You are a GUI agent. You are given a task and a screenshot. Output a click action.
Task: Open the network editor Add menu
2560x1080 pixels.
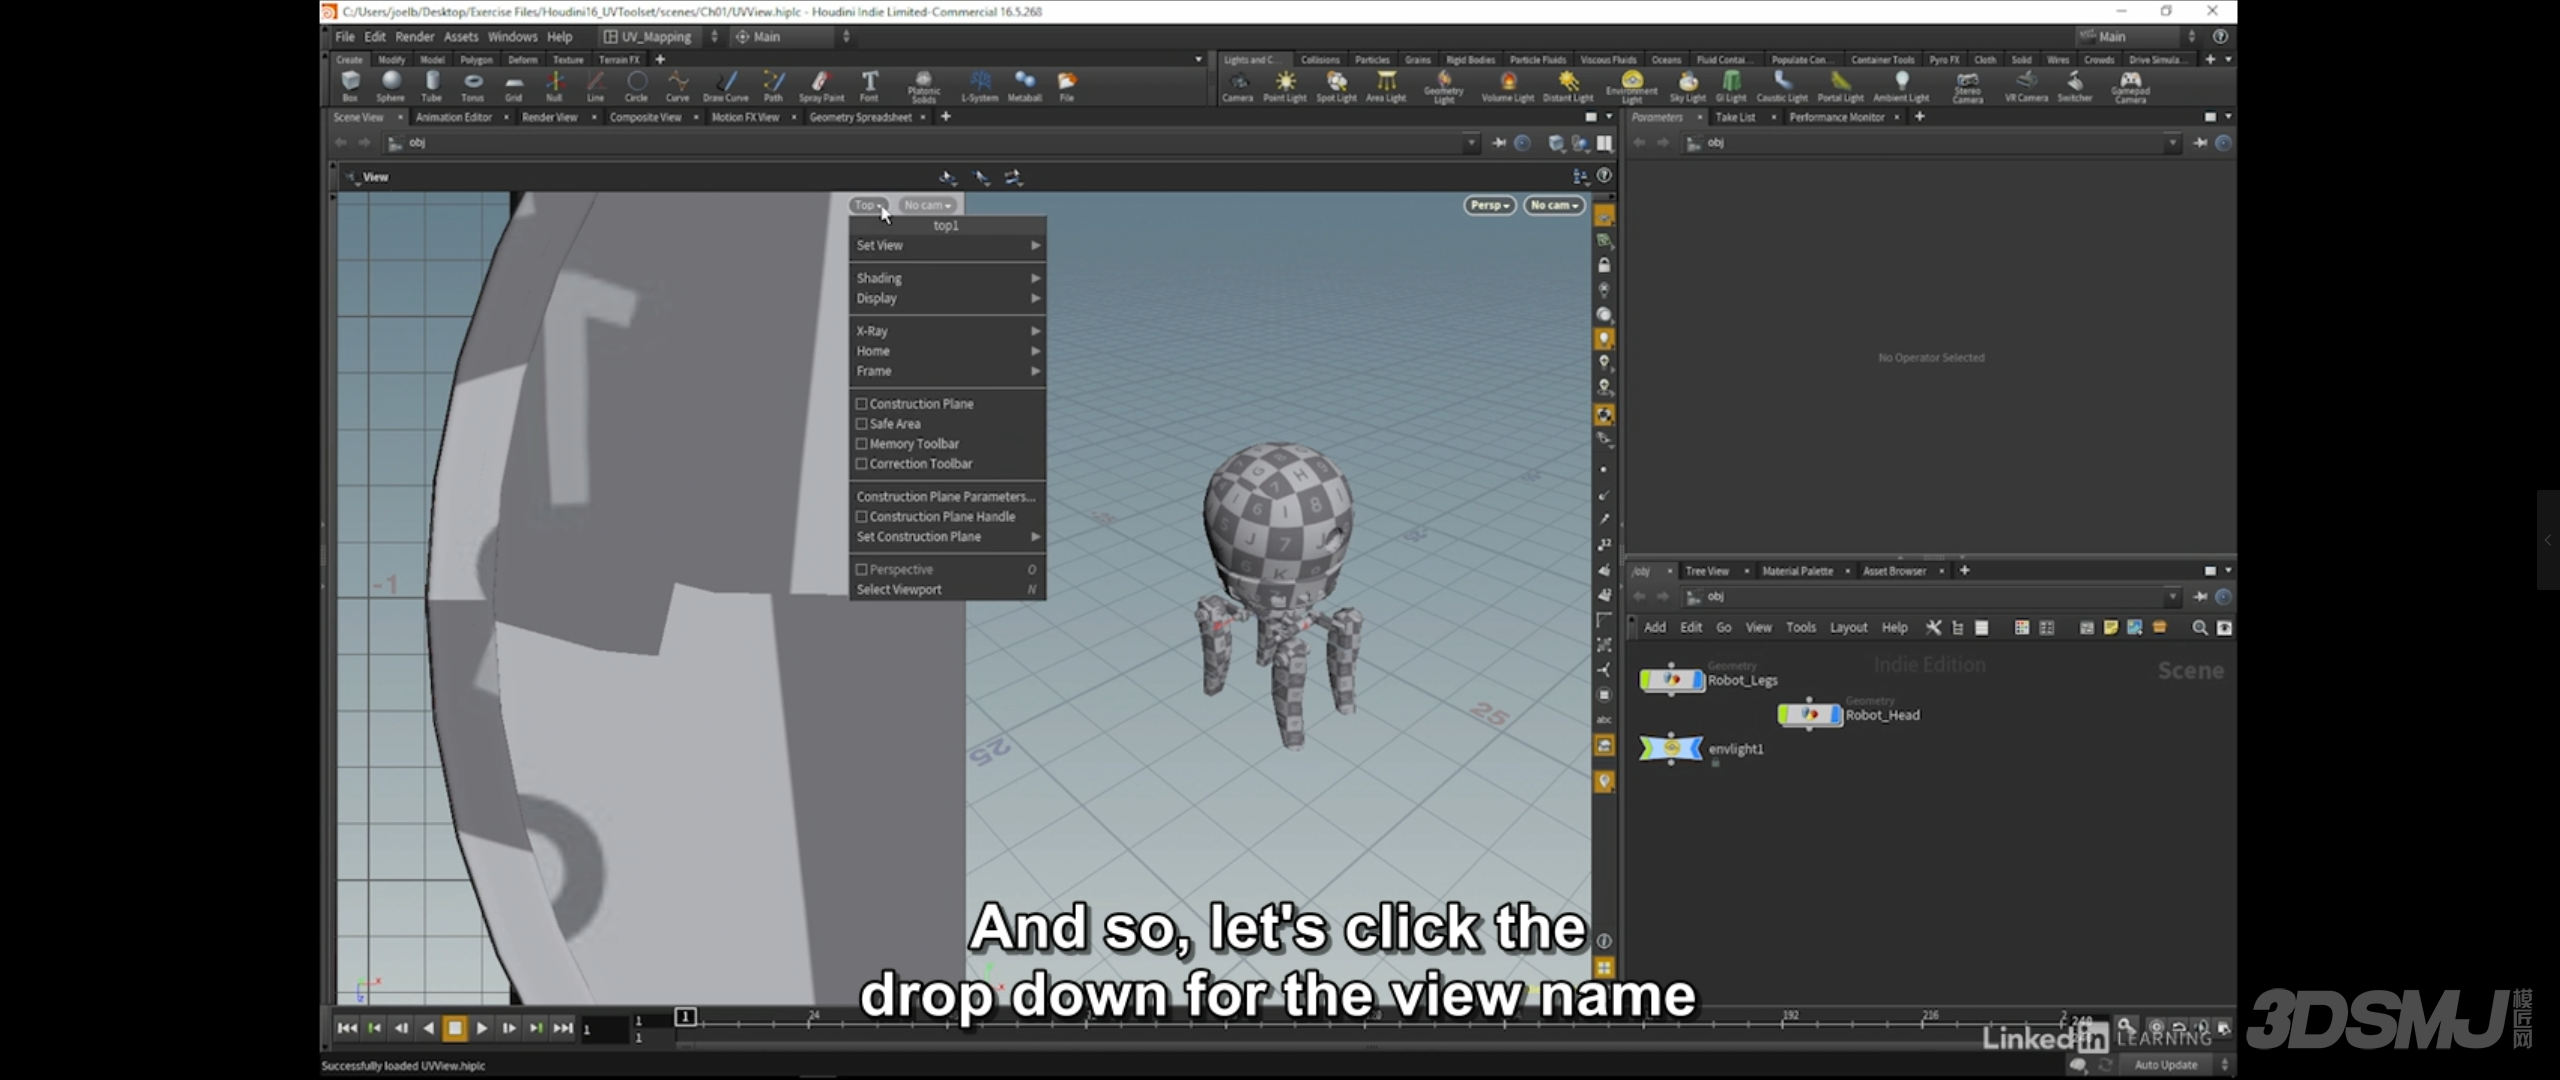click(1655, 628)
